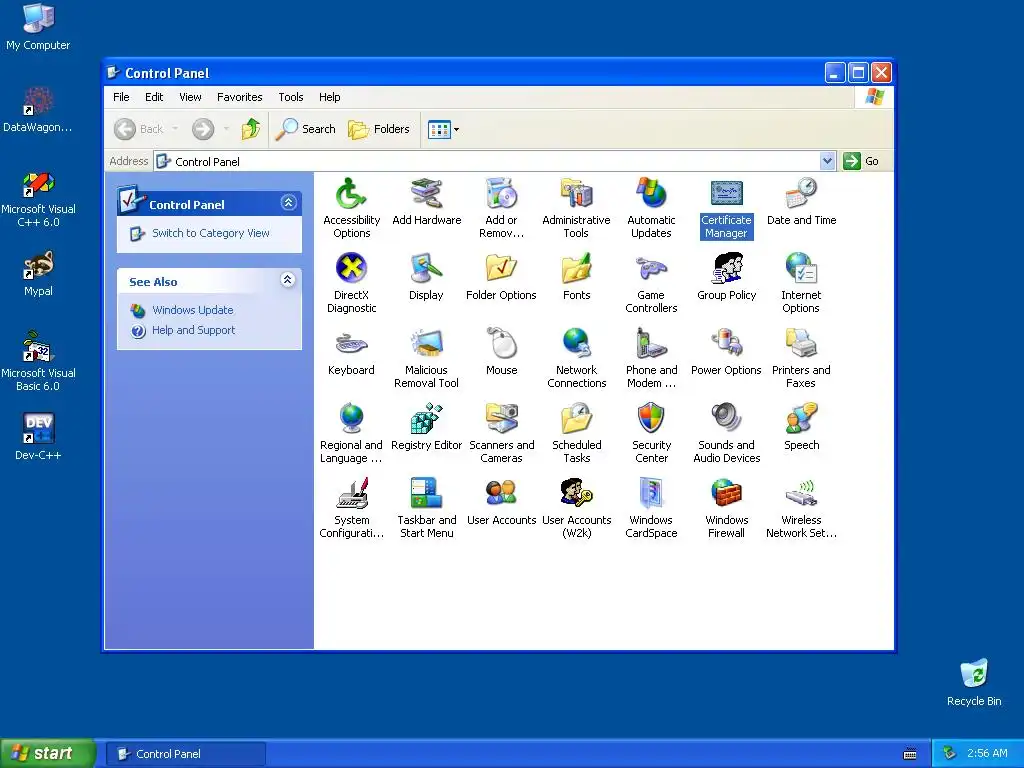The image size is (1024, 768).
Task: Expand the Back button history arrow
Action: click(175, 129)
